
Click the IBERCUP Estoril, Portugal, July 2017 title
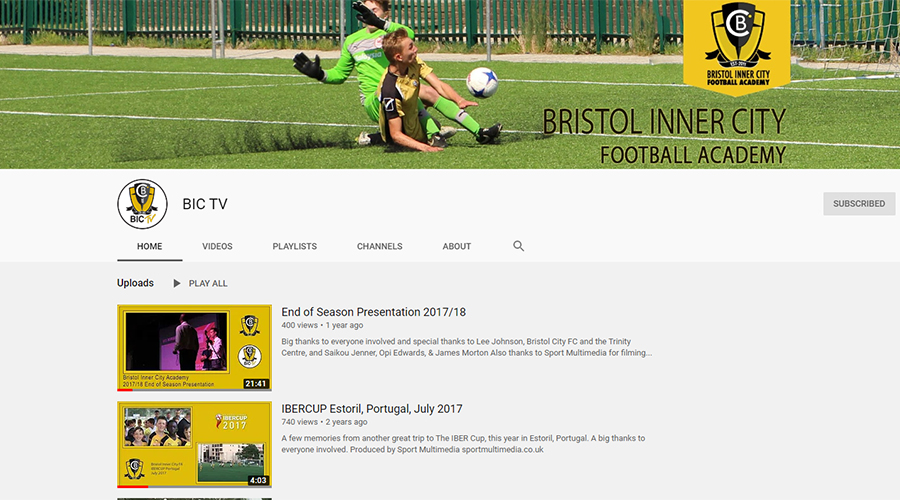(371, 409)
